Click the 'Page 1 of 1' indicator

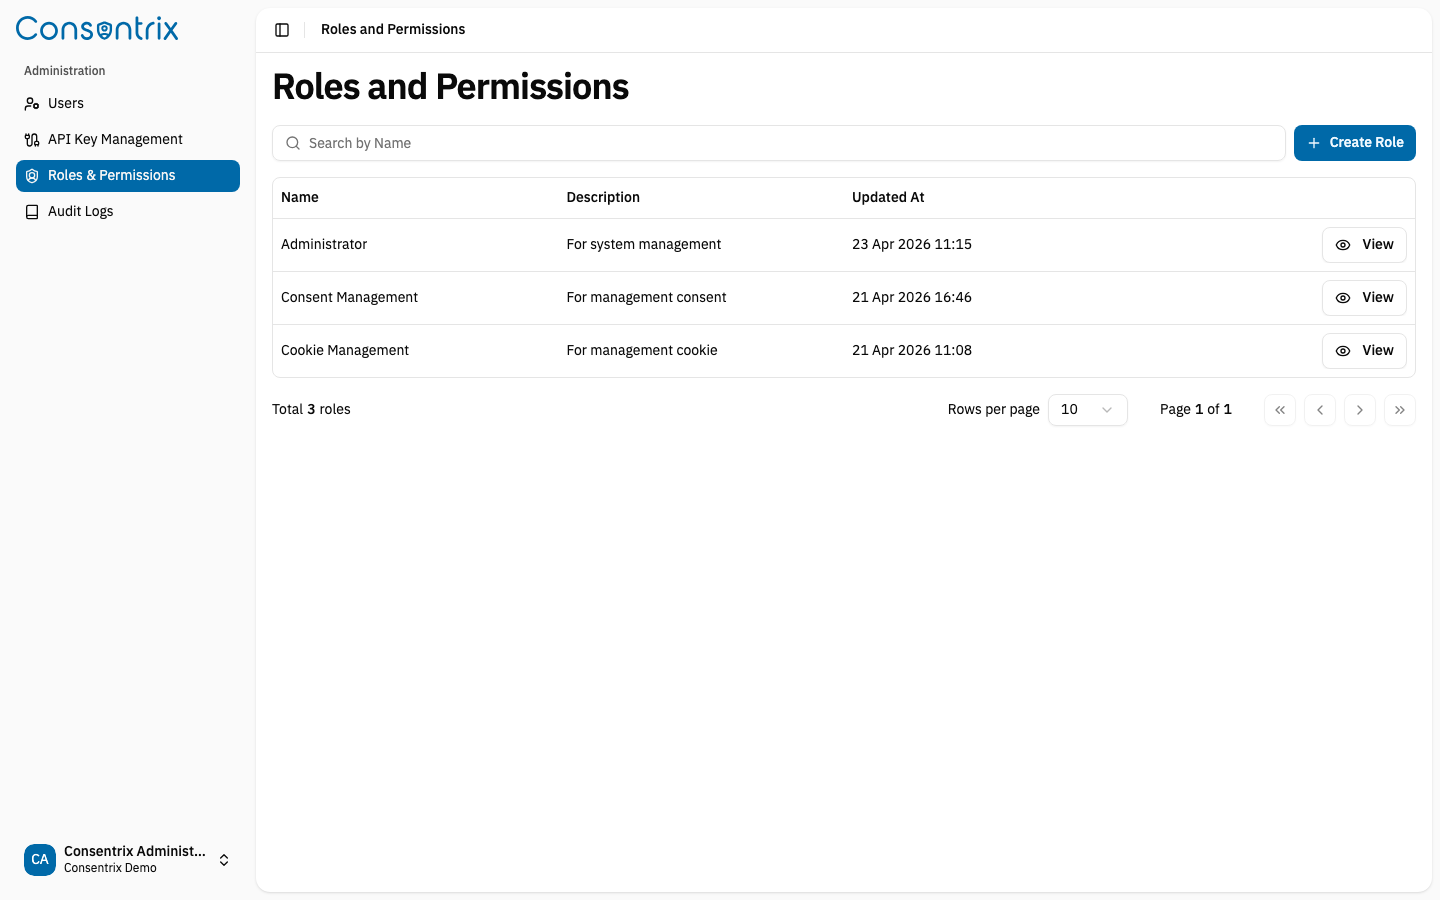point(1196,410)
